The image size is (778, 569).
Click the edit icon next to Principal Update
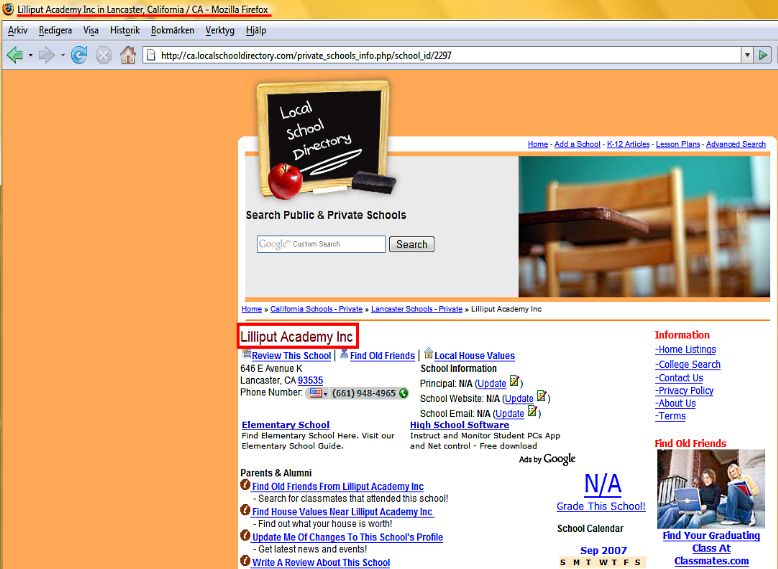[514, 382]
